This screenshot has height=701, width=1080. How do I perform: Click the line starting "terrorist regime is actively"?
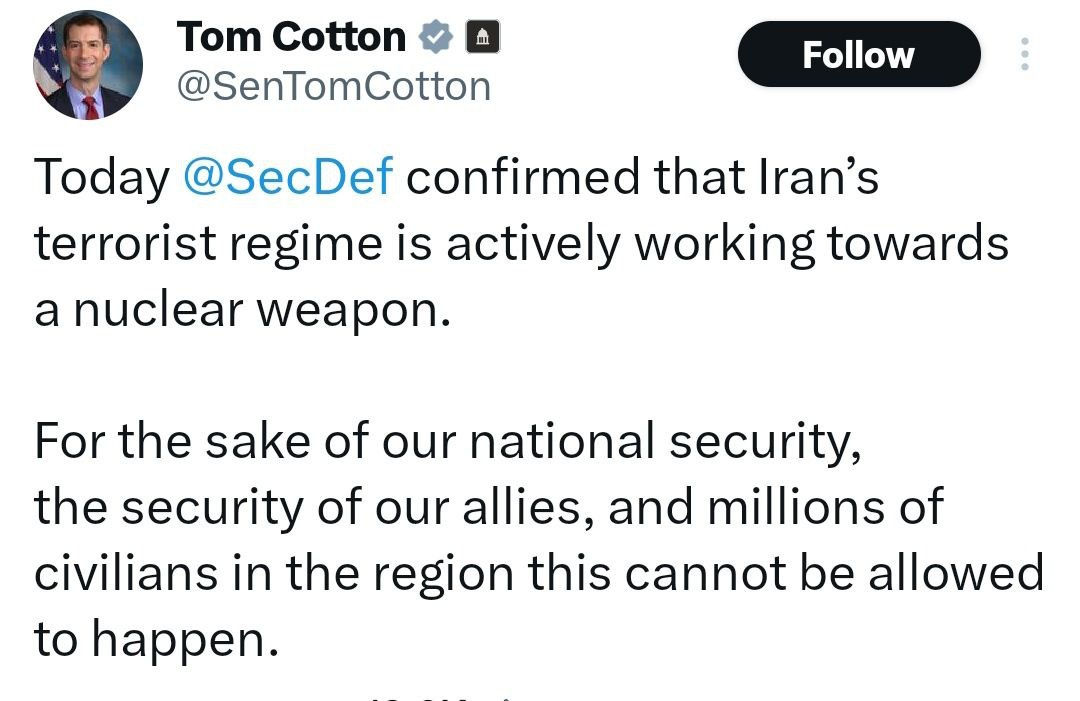click(x=520, y=244)
